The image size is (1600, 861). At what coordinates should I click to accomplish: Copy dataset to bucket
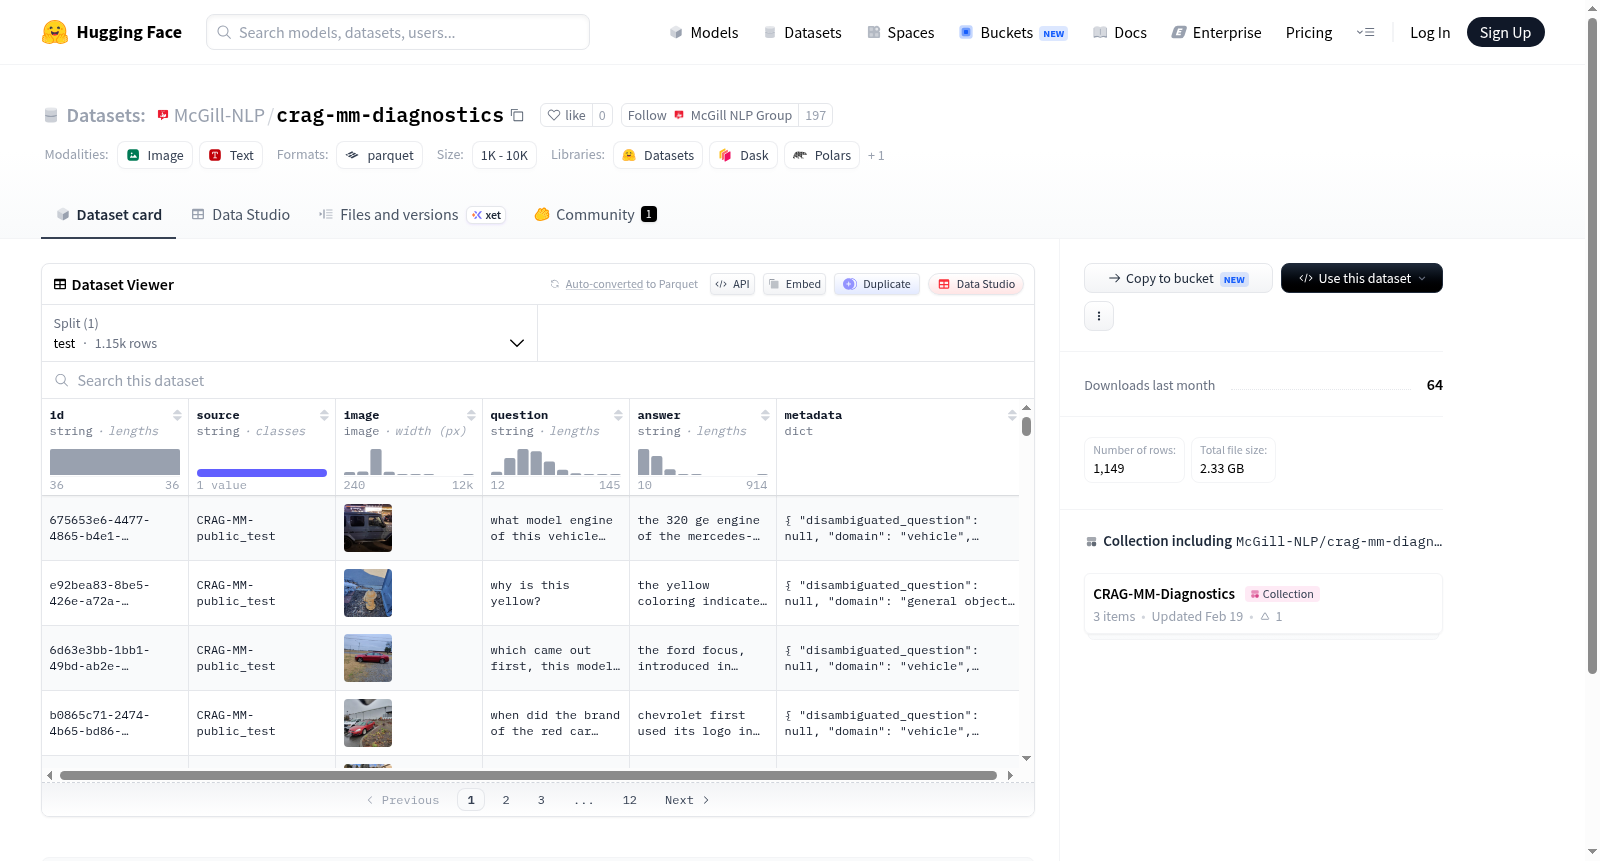(1178, 278)
